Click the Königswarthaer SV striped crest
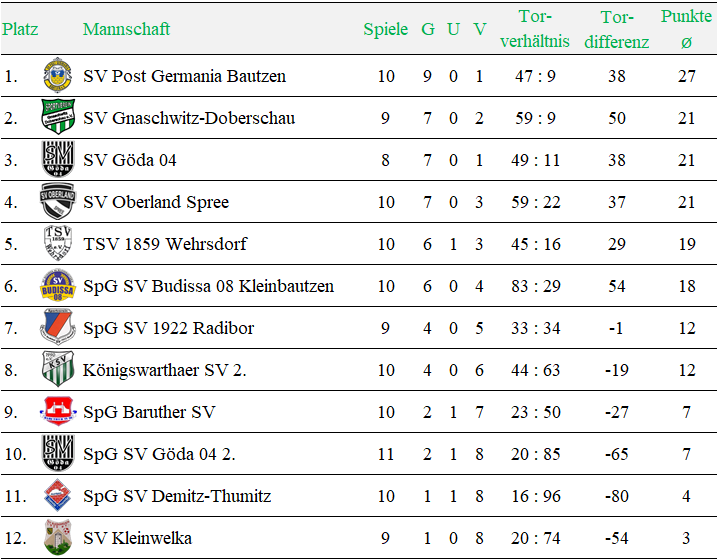717x559 pixels. (58, 369)
